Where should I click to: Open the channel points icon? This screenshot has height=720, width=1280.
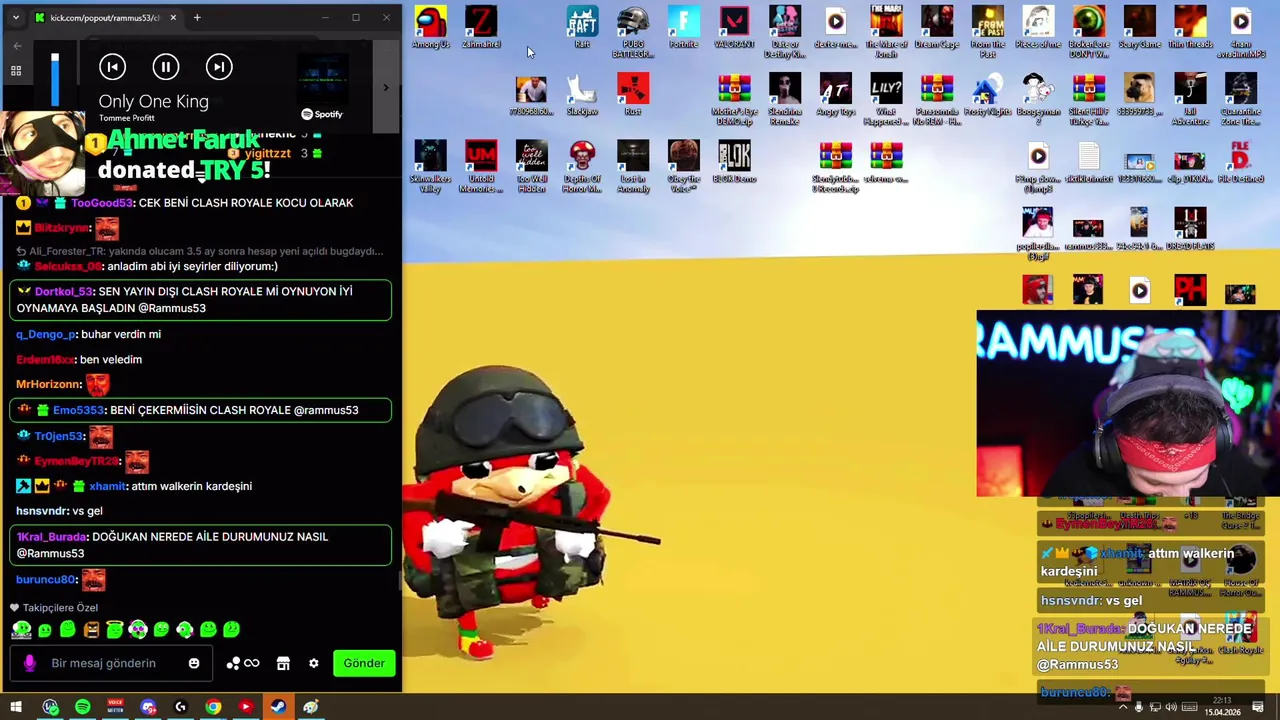pos(243,663)
